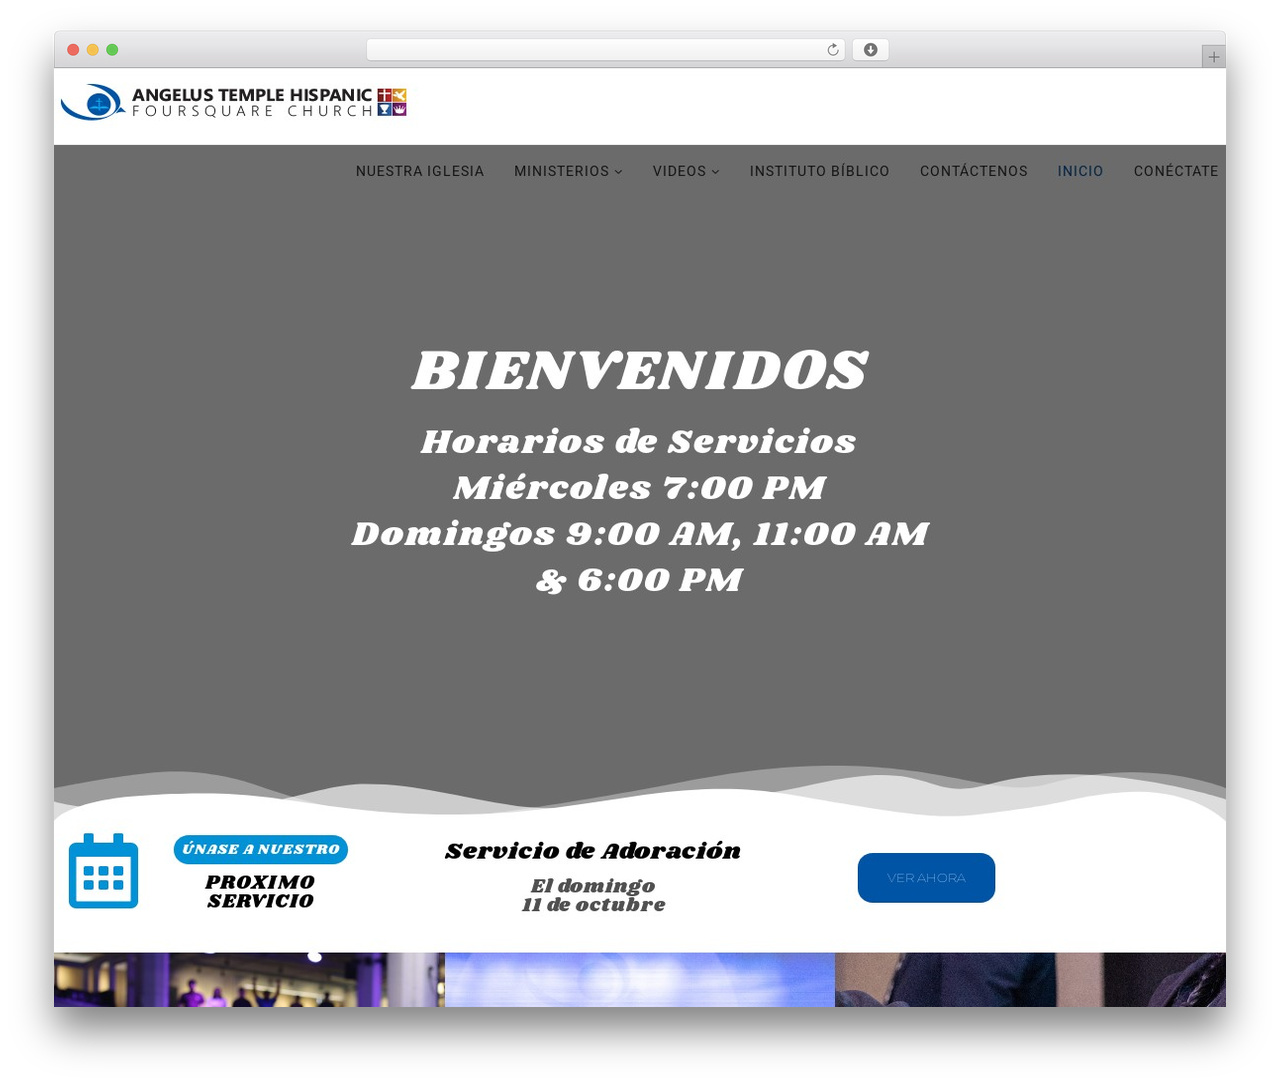Click the Angelus Temple Hispanic Foursquare logo
The height and width of the screenshot is (1084, 1280).
pos(233,102)
